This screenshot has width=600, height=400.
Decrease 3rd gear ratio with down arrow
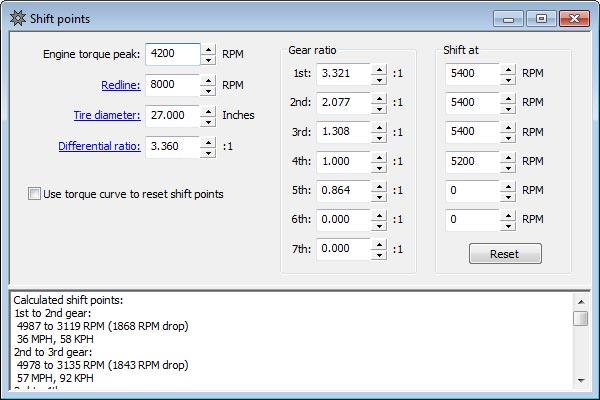[379, 138]
